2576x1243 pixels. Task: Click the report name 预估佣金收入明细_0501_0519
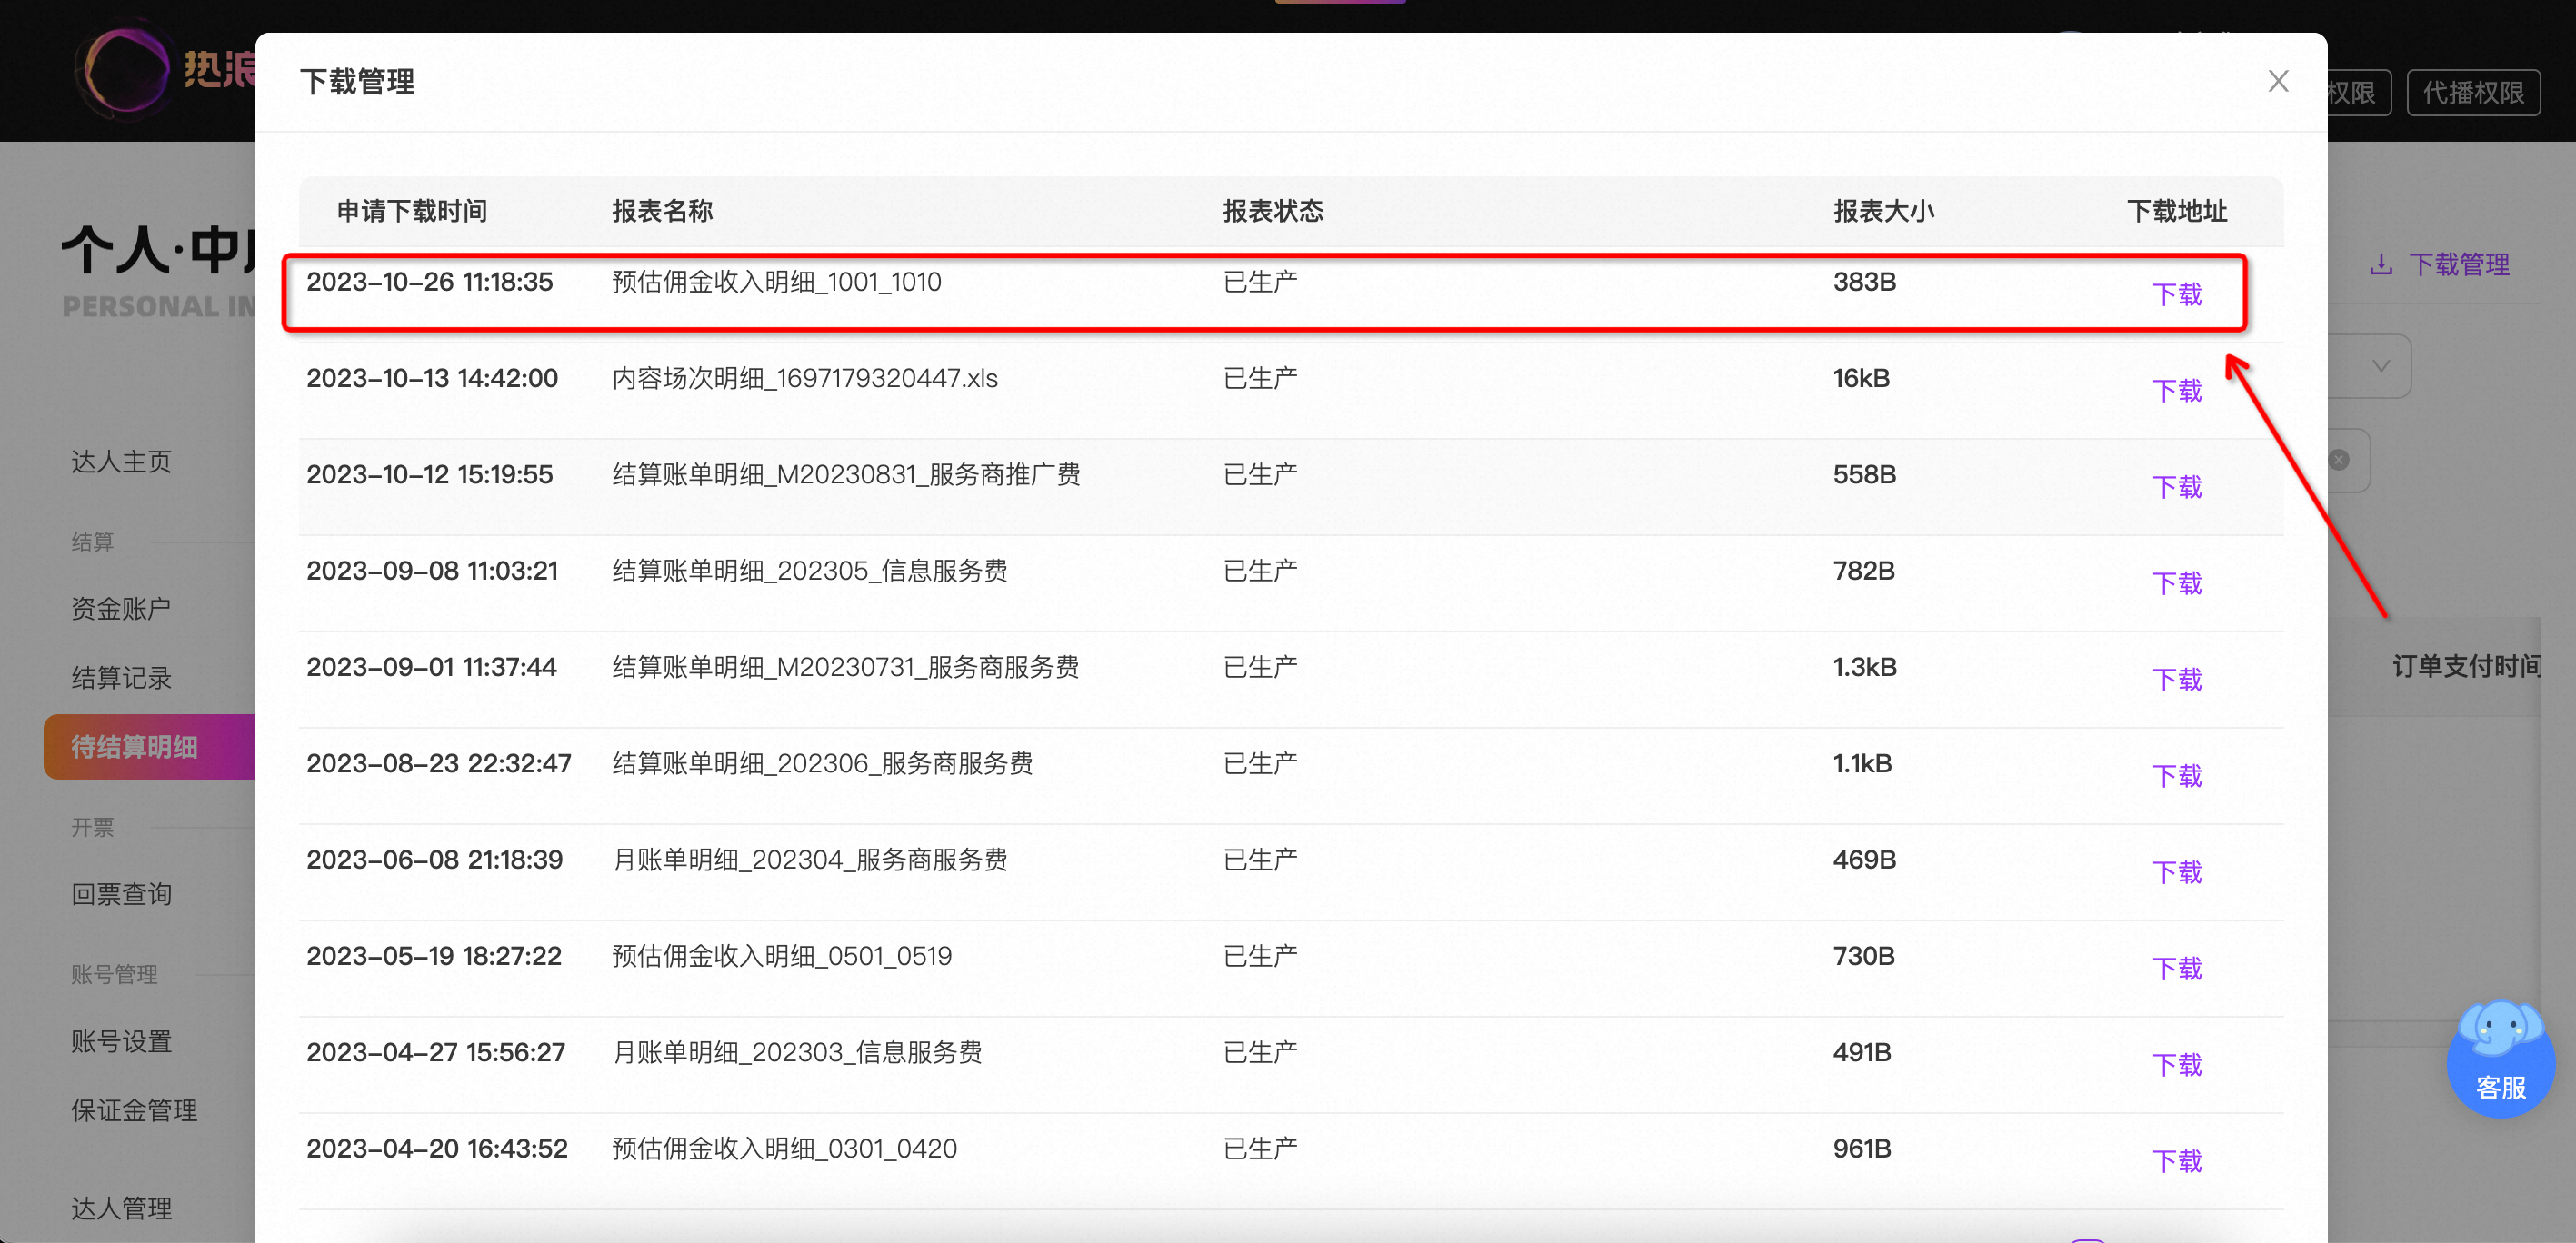point(782,956)
